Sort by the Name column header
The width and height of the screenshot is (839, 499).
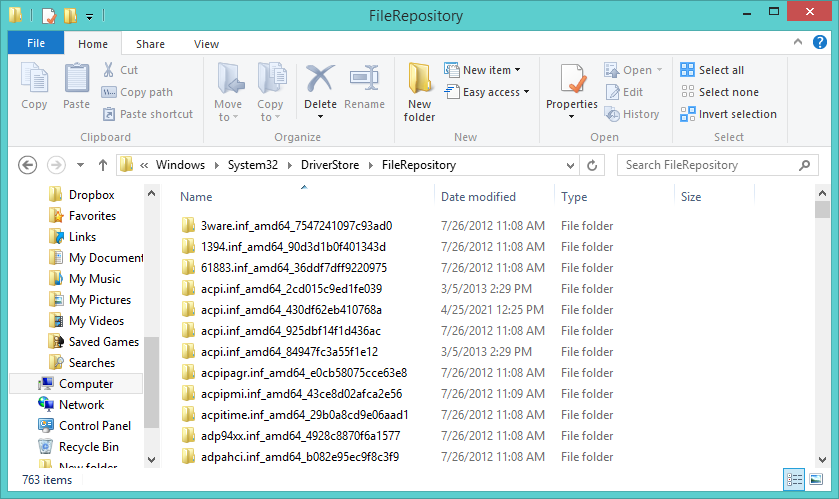[196, 197]
